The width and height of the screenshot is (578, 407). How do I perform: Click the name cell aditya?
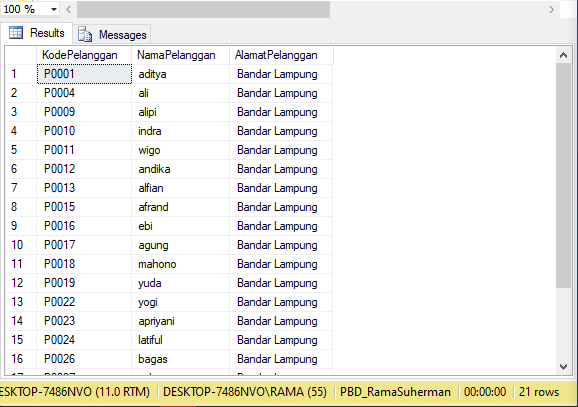click(181, 74)
